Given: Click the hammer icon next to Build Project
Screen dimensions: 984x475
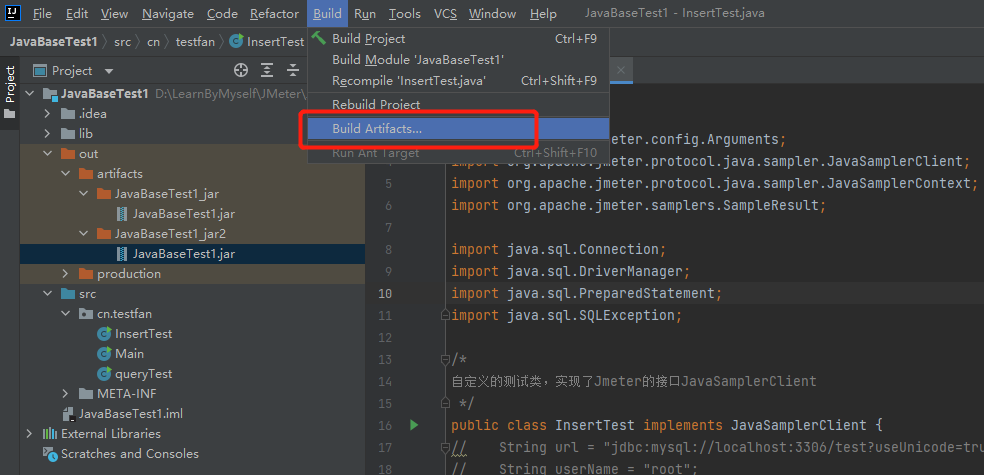Looking at the screenshot, I should (319, 38).
